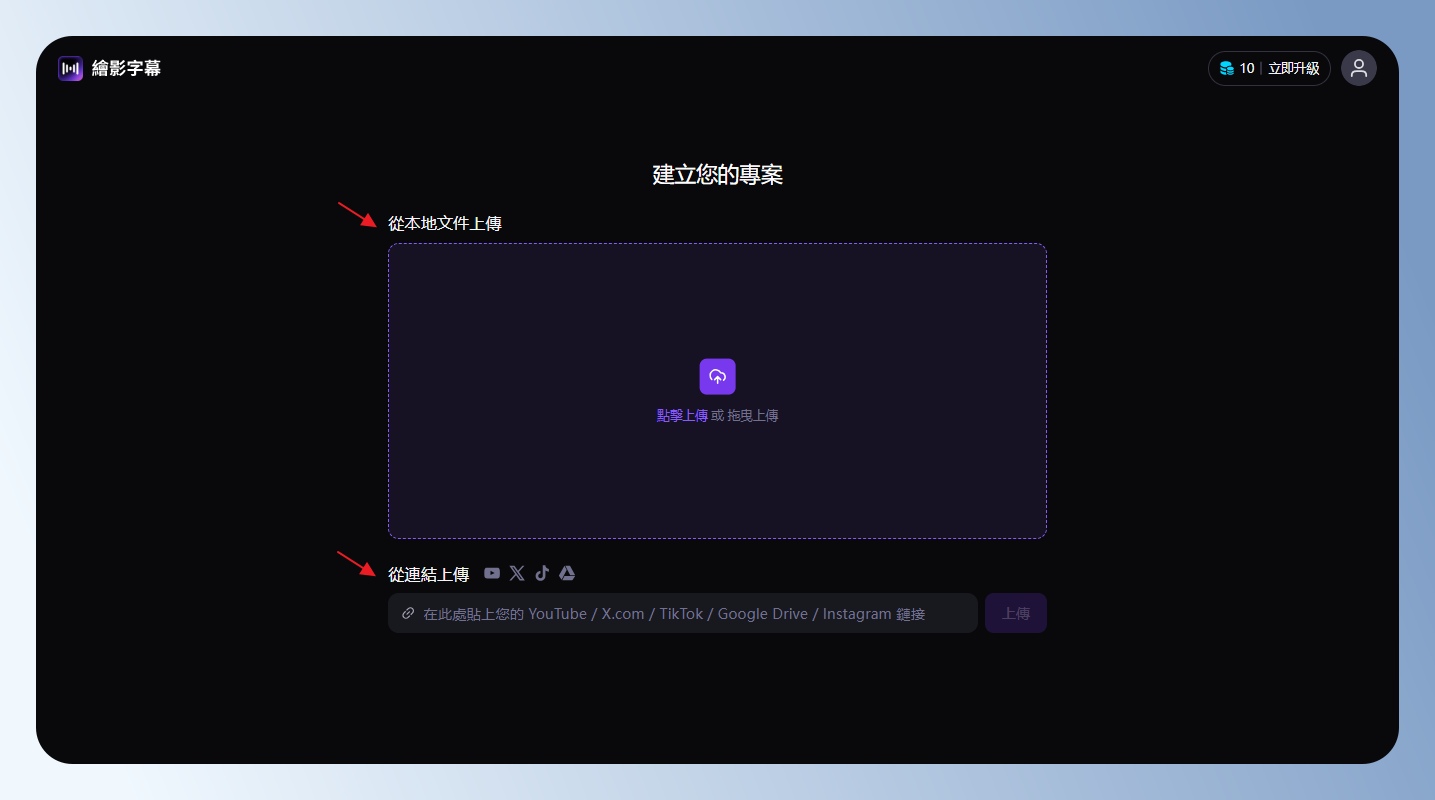
Task: Click inside the dashed upload drop zone
Action: pyautogui.click(x=717, y=300)
